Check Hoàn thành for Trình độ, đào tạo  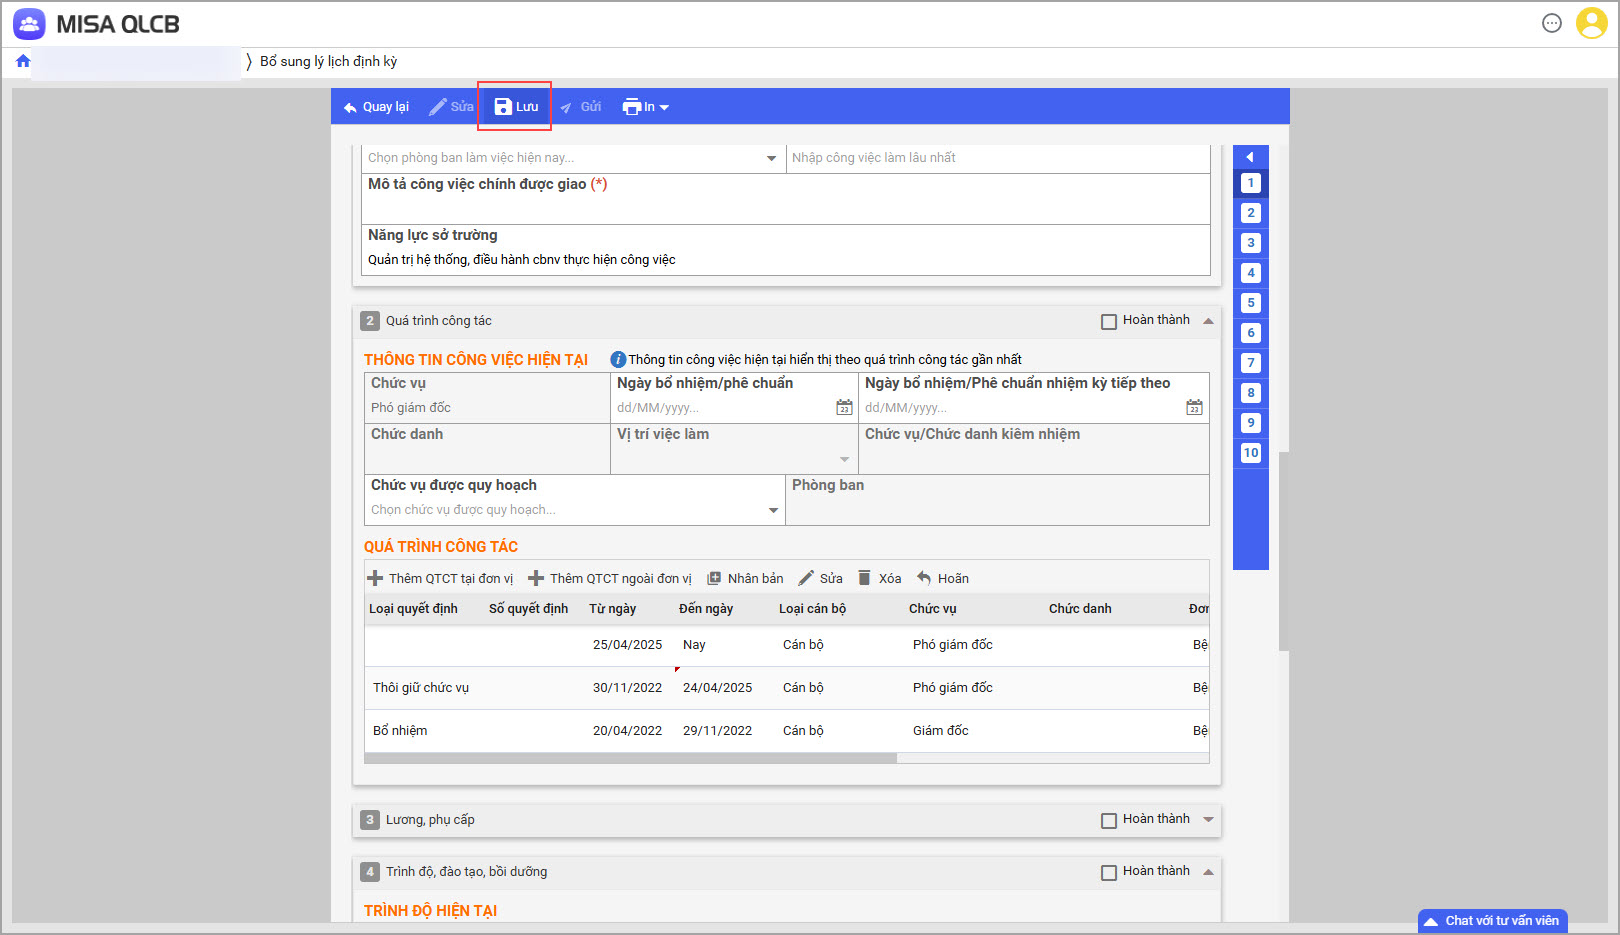(1109, 873)
